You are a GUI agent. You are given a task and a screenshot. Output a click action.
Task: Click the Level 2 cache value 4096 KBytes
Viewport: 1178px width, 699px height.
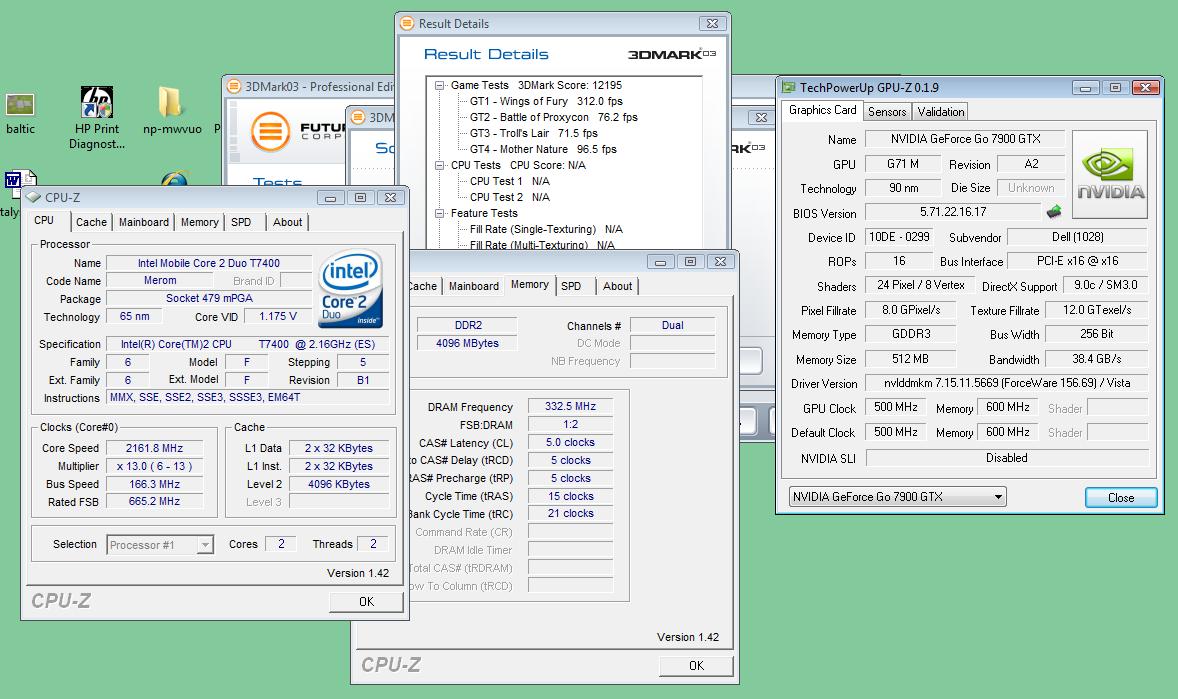pos(339,484)
